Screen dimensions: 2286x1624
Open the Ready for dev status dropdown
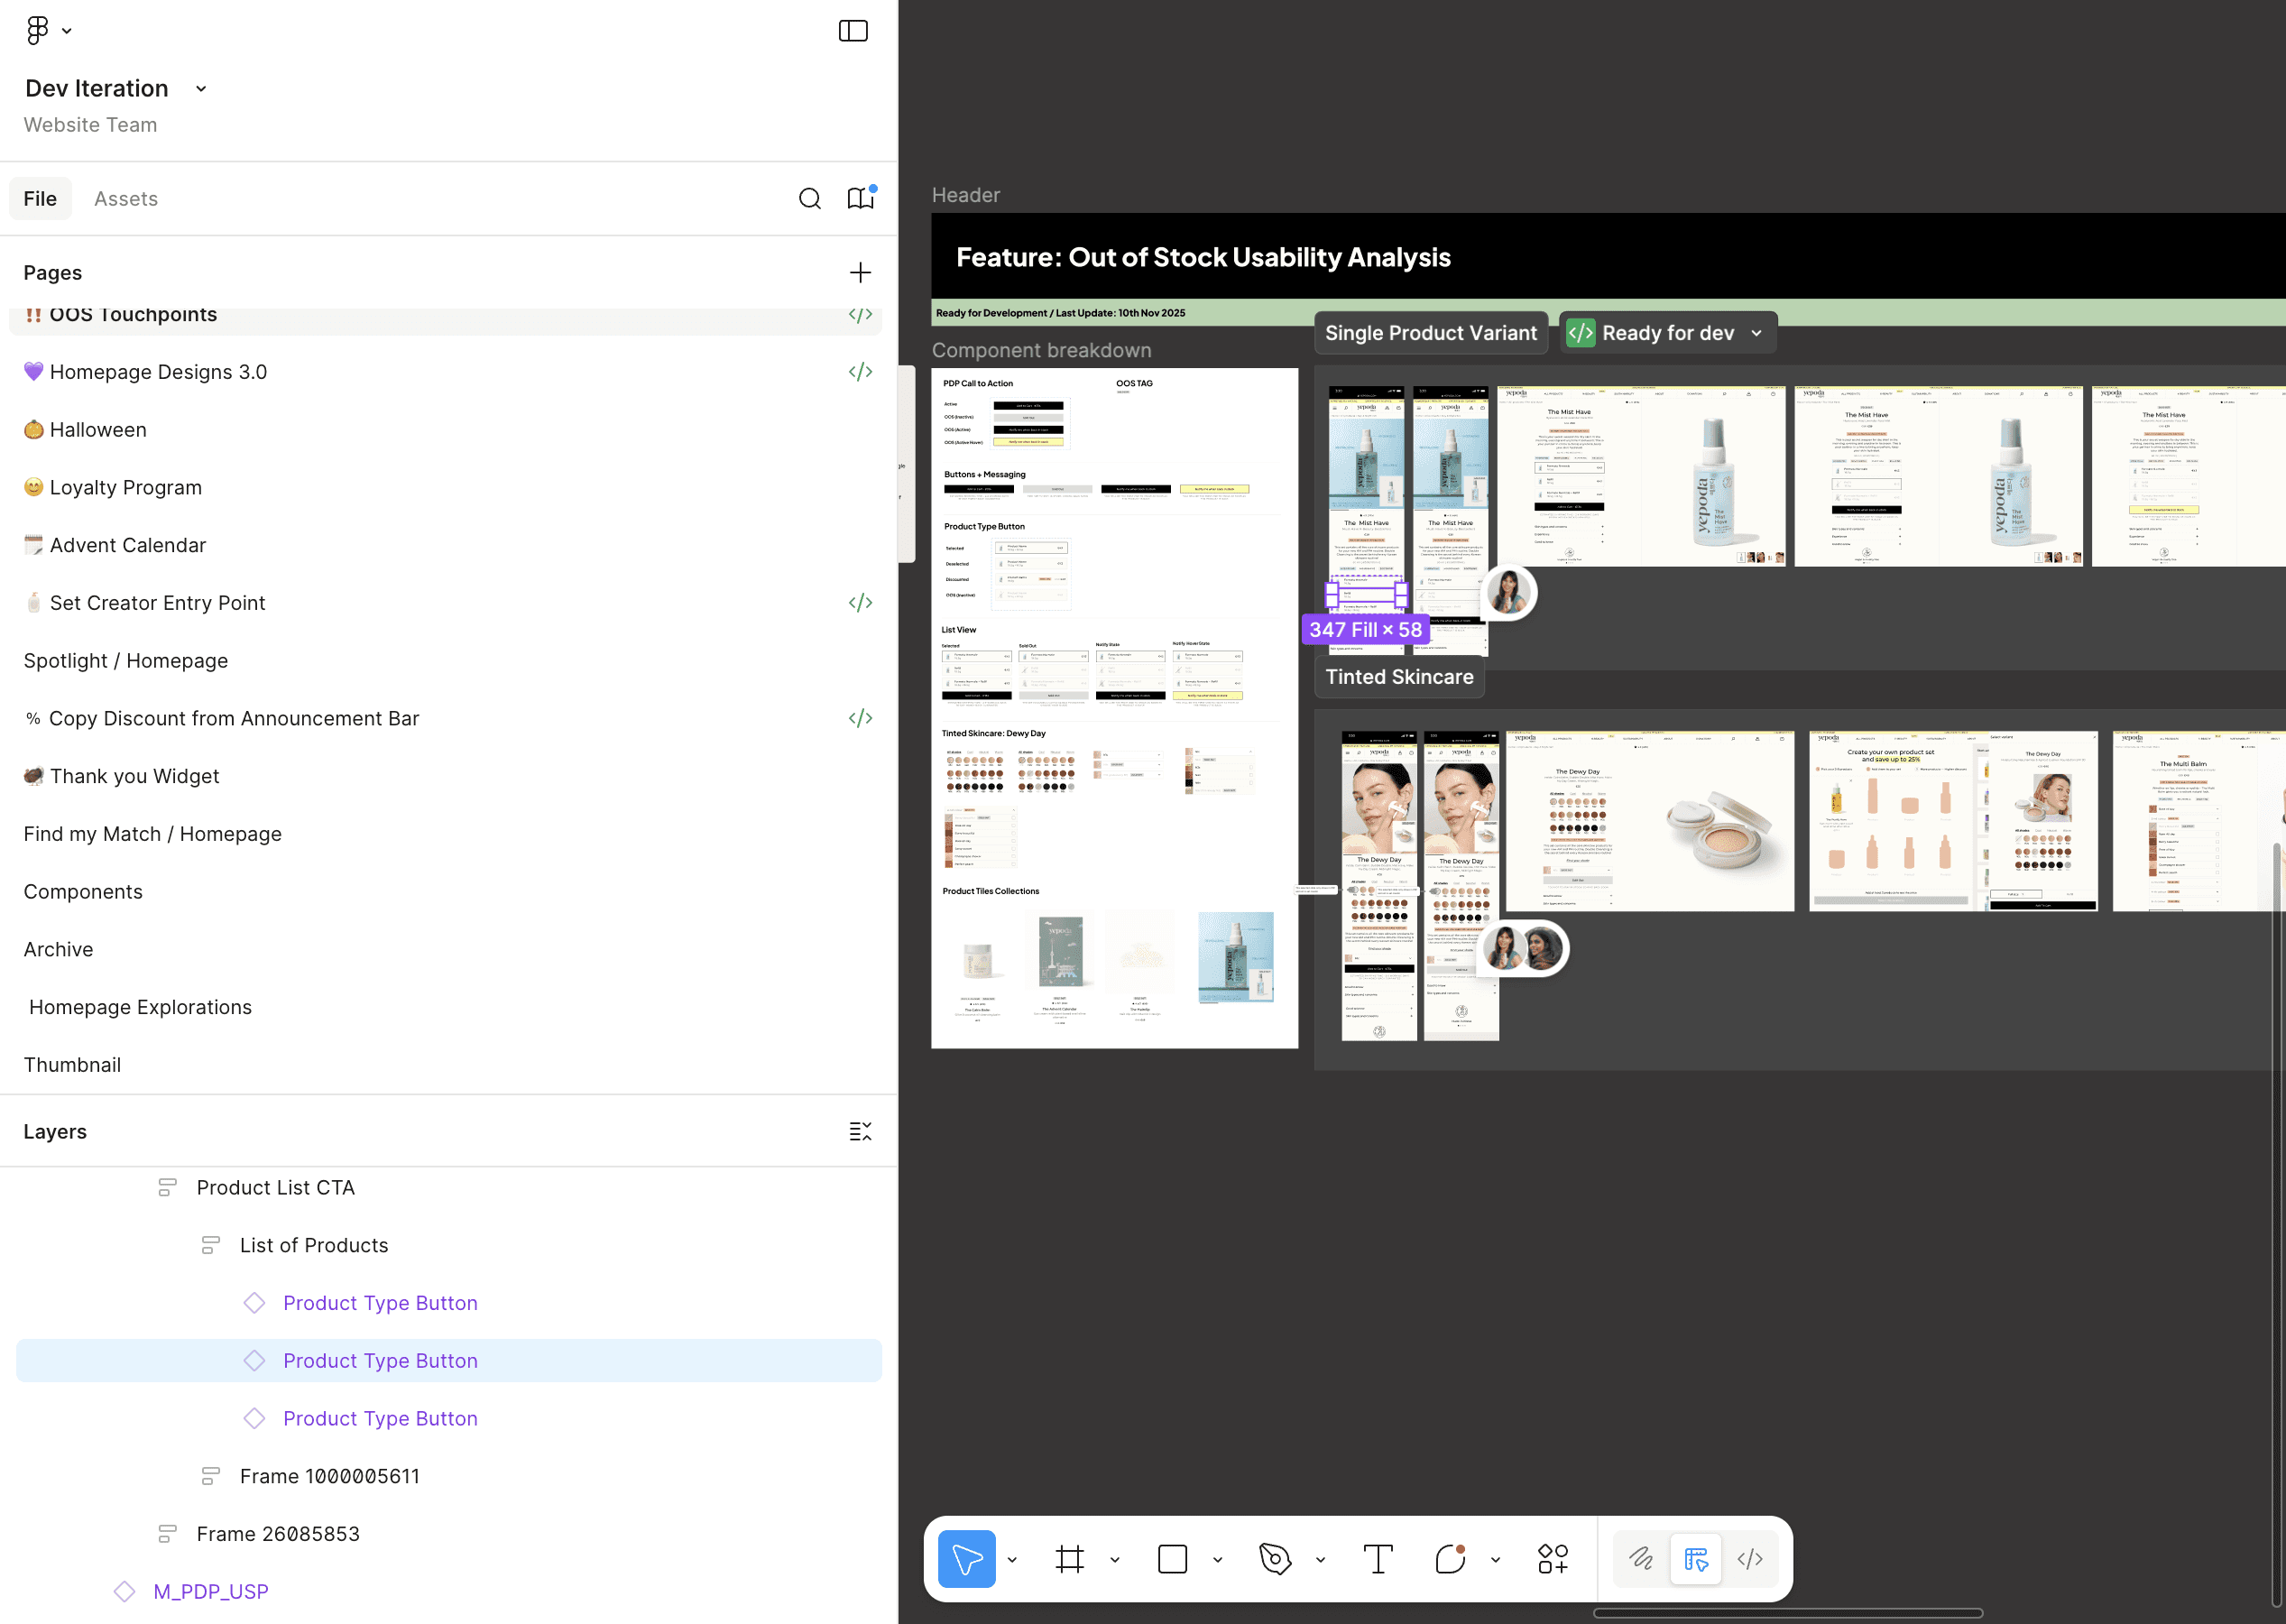1756,333
